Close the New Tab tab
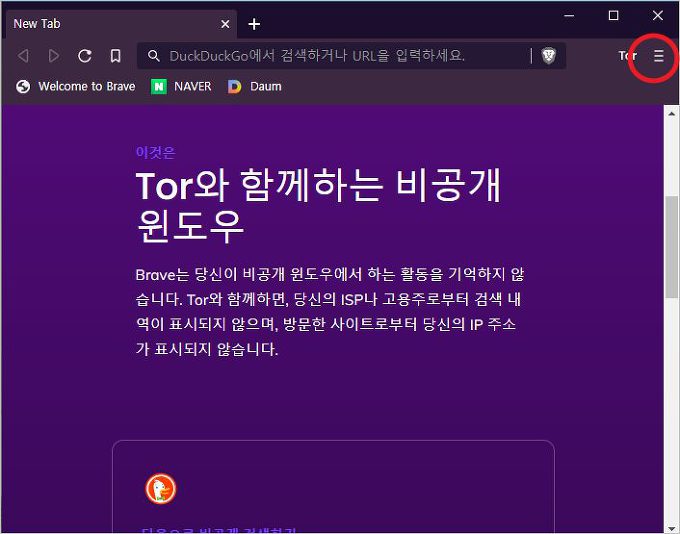The height and width of the screenshot is (534, 680). point(225,23)
